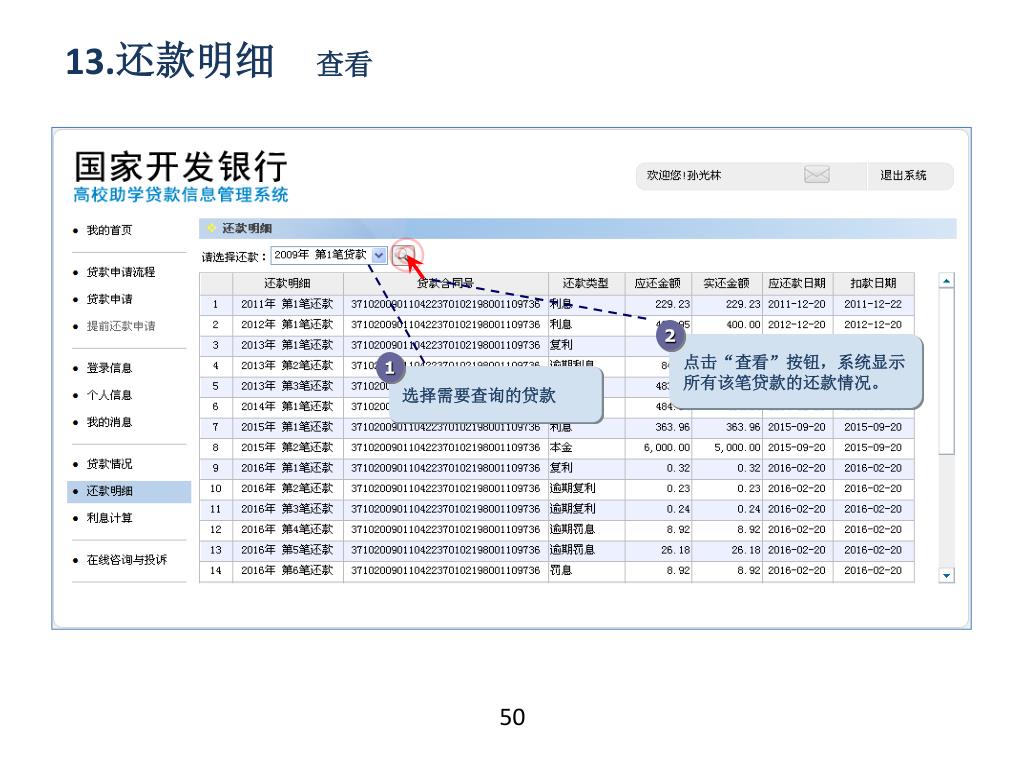Click the 实还金额 column header
The image size is (1024, 768).
coord(726,283)
